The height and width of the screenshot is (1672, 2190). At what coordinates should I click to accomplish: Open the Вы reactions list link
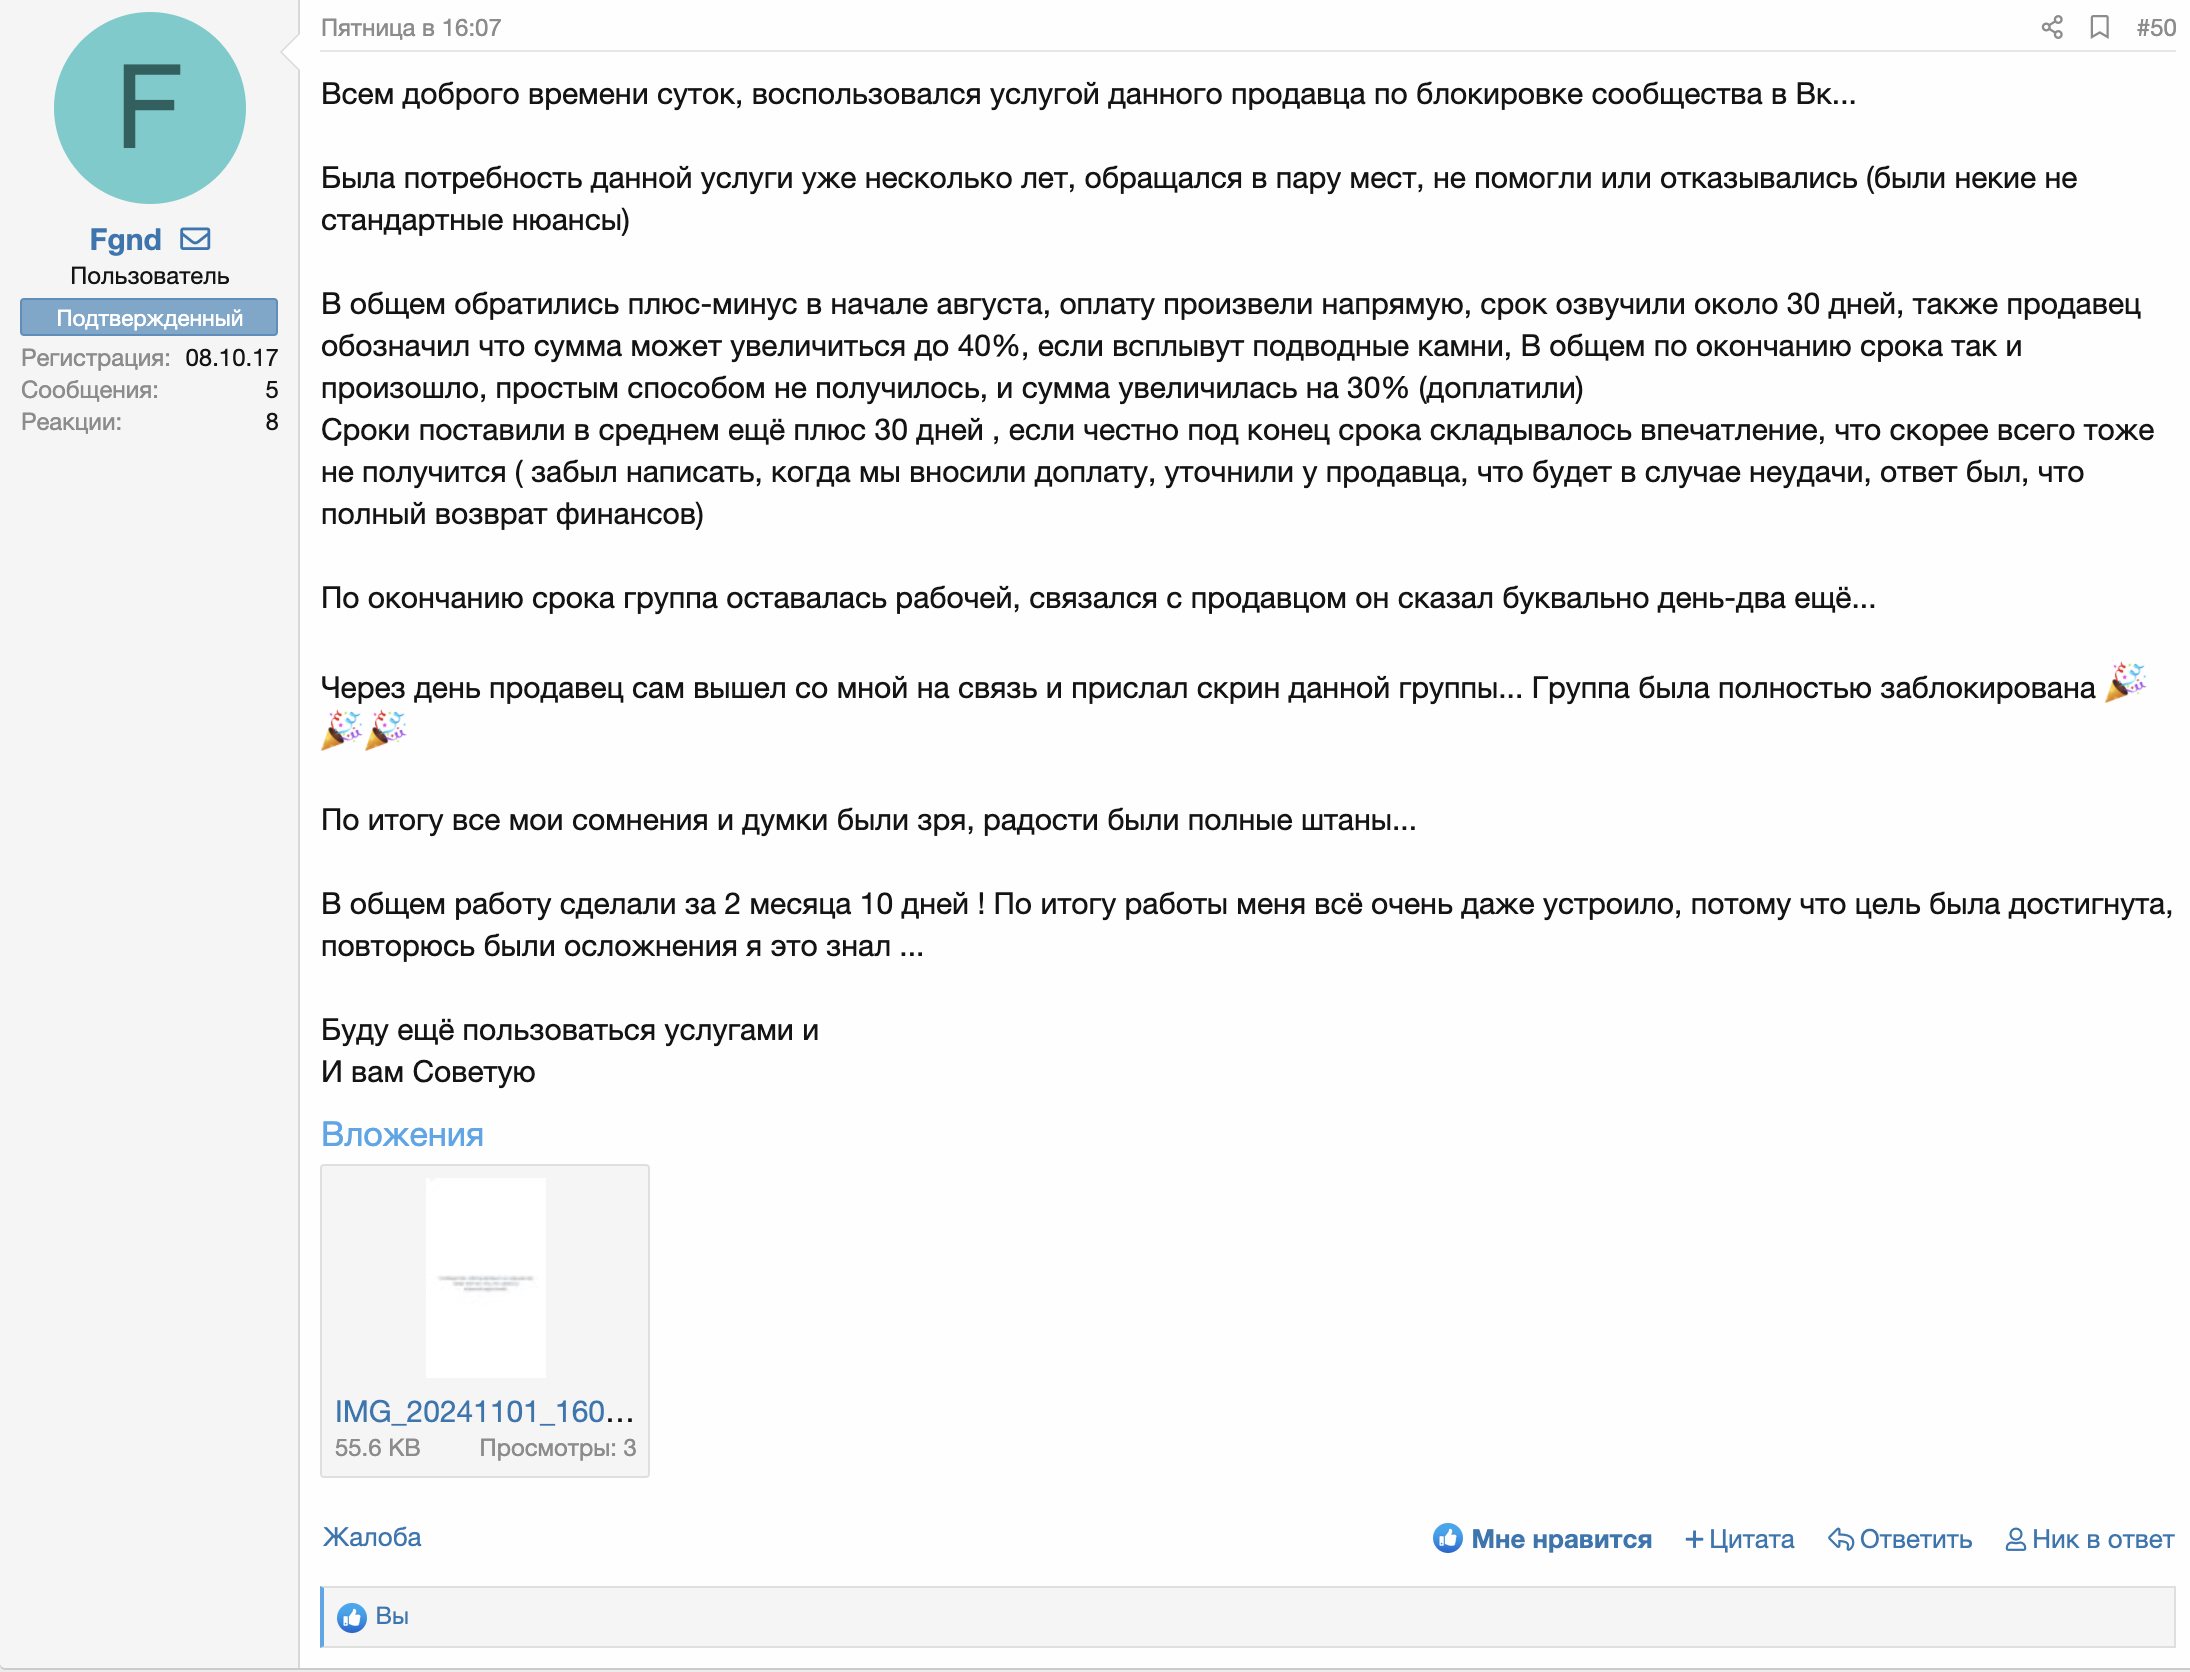coord(392,1616)
